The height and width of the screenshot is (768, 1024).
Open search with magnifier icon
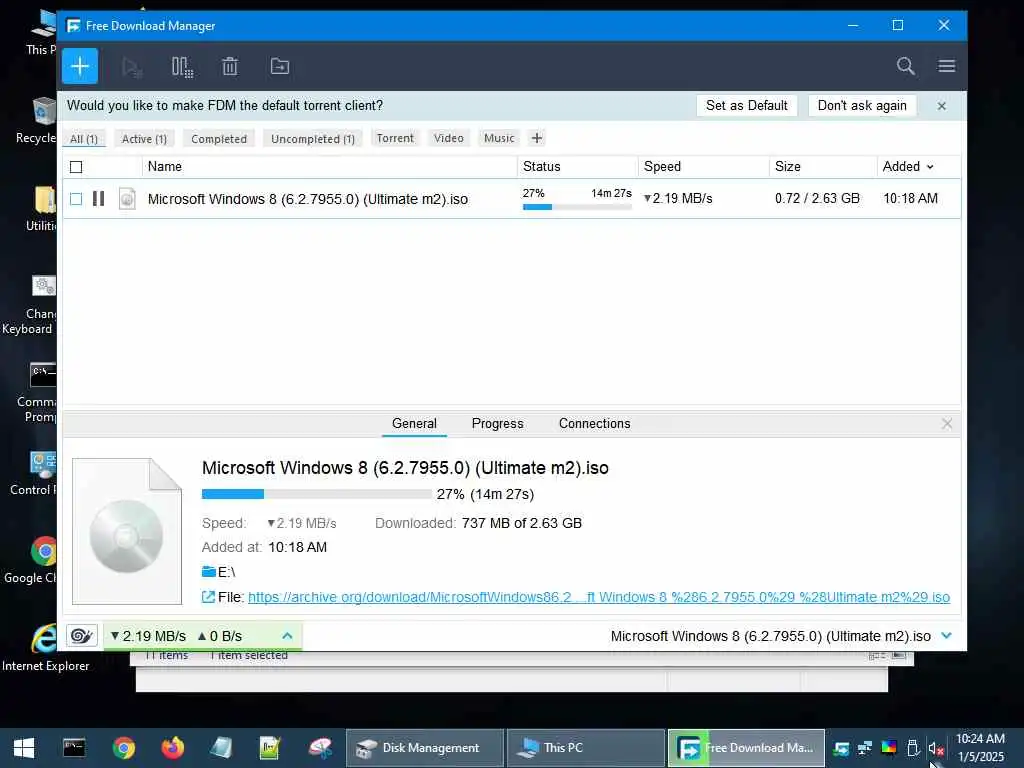[x=905, y=66]
